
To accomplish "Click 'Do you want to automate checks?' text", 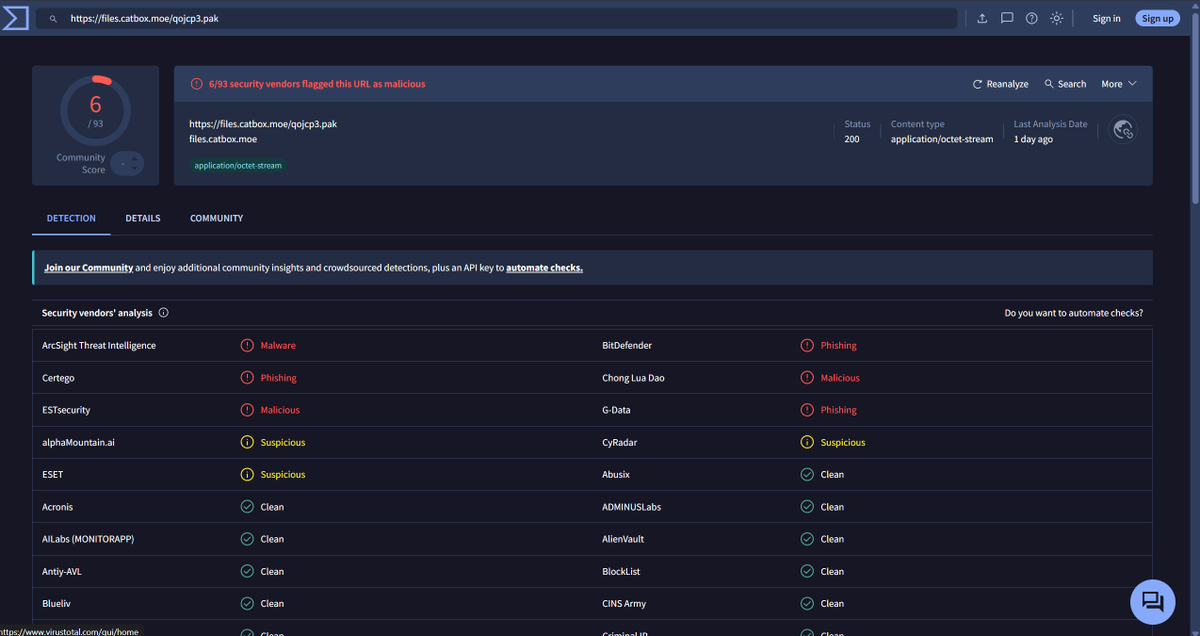I will (x=1074, y=313).
